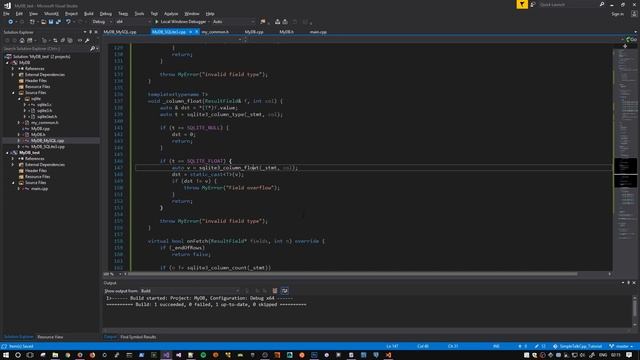The height and width of the screenshot is (360, 640).
Task: Open the Debug menu
Action: pos(106,13)
